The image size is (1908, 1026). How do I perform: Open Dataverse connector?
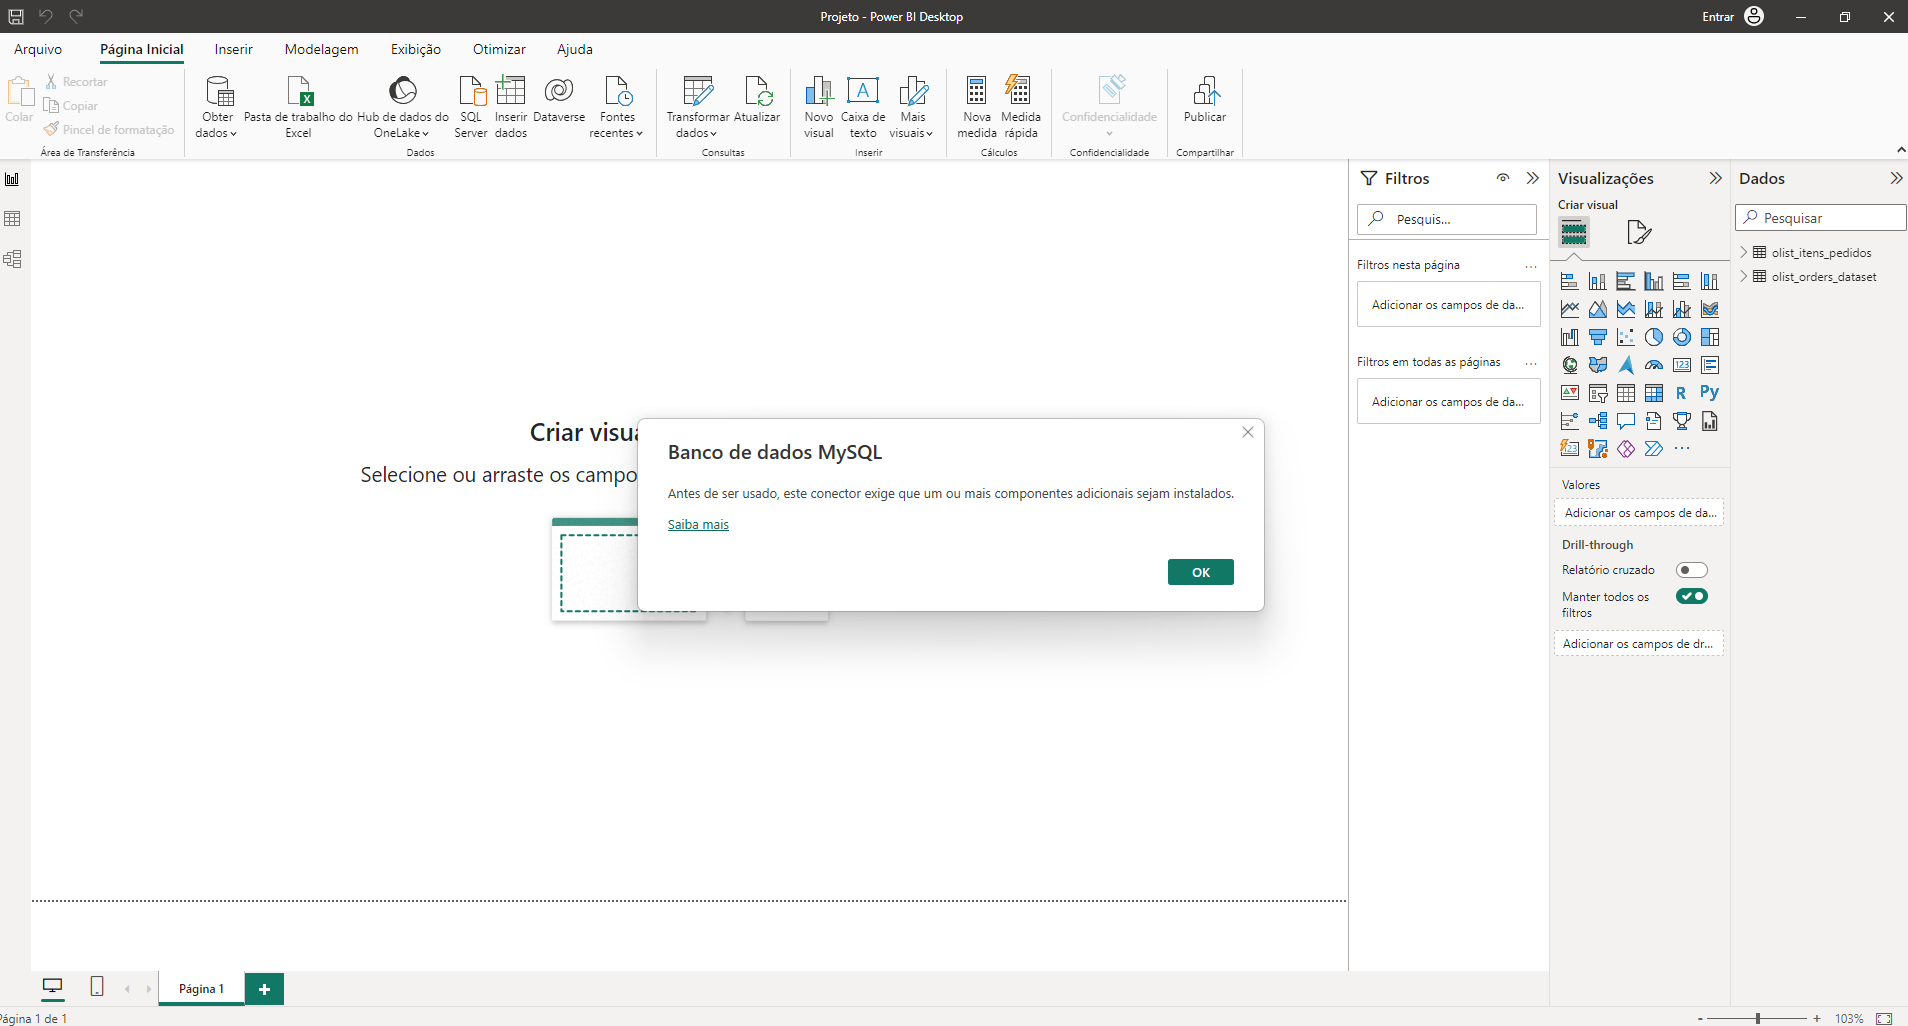559,99
